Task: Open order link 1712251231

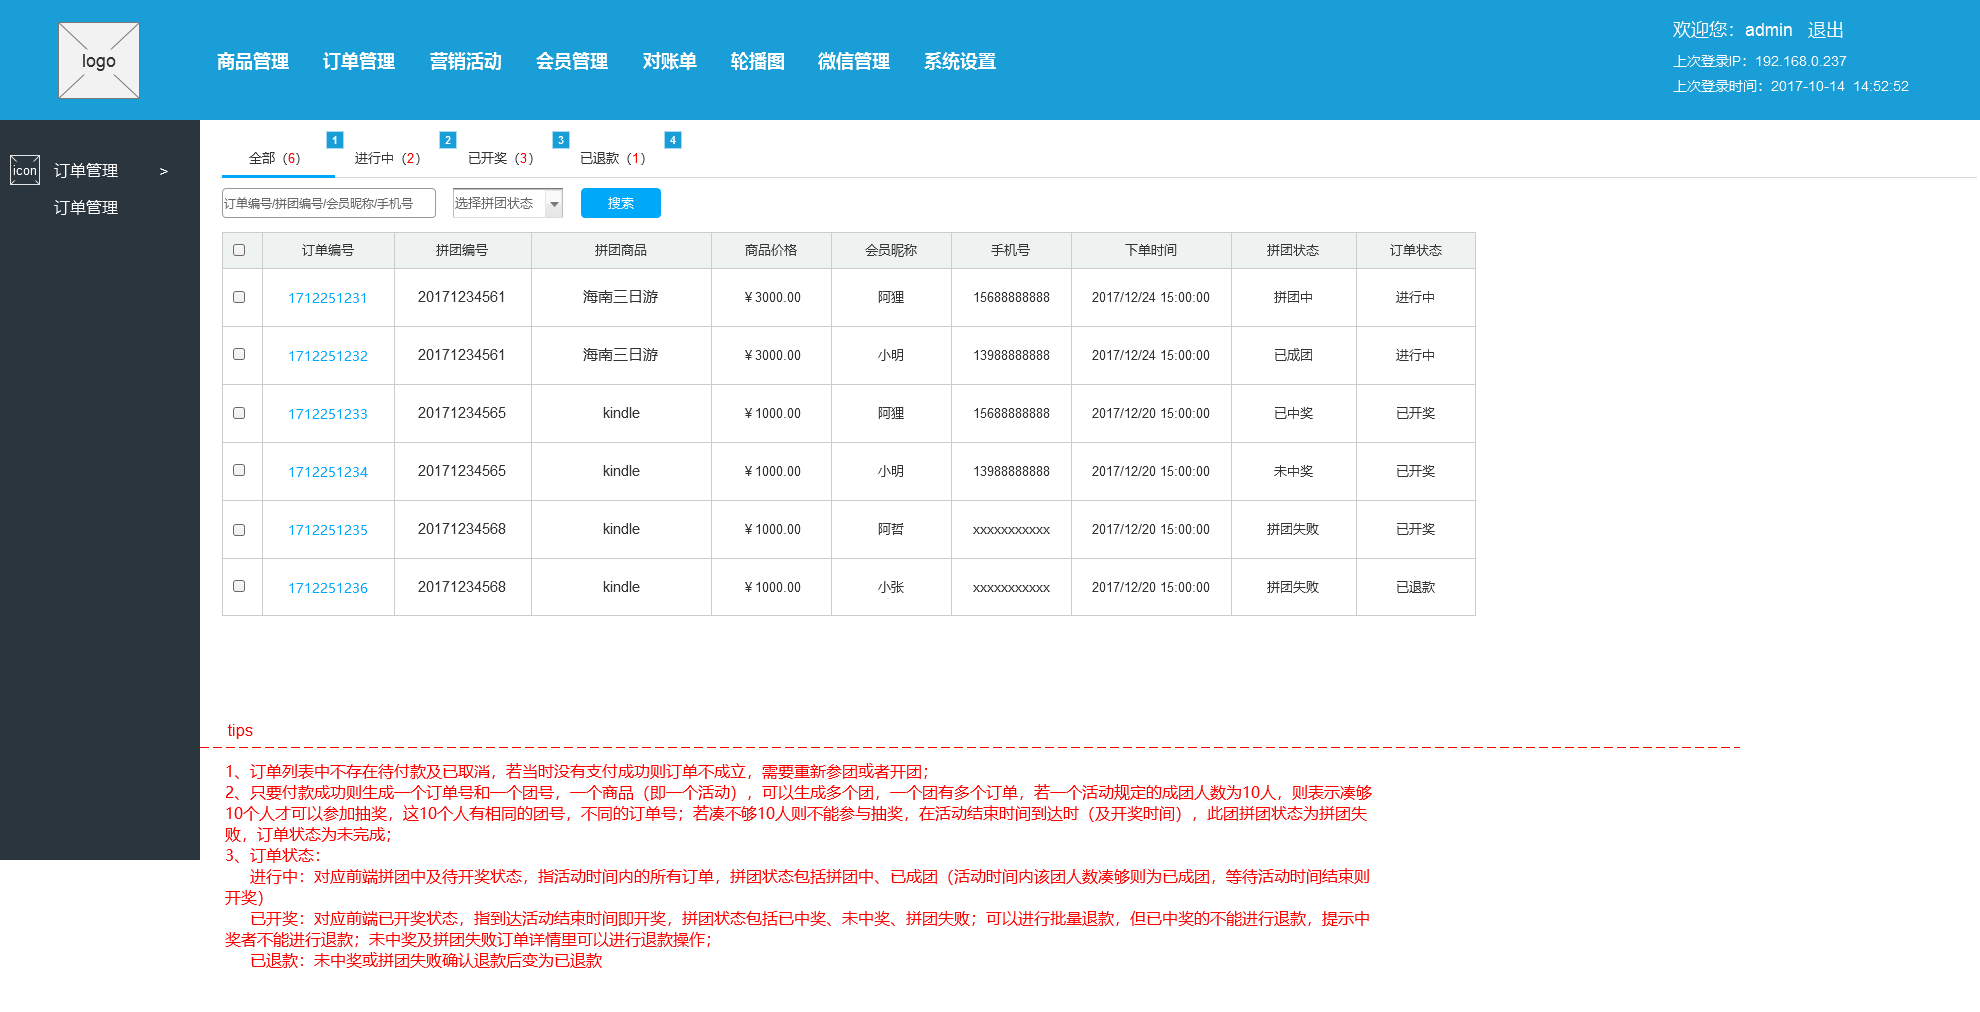Action: [x=328, y=298]
